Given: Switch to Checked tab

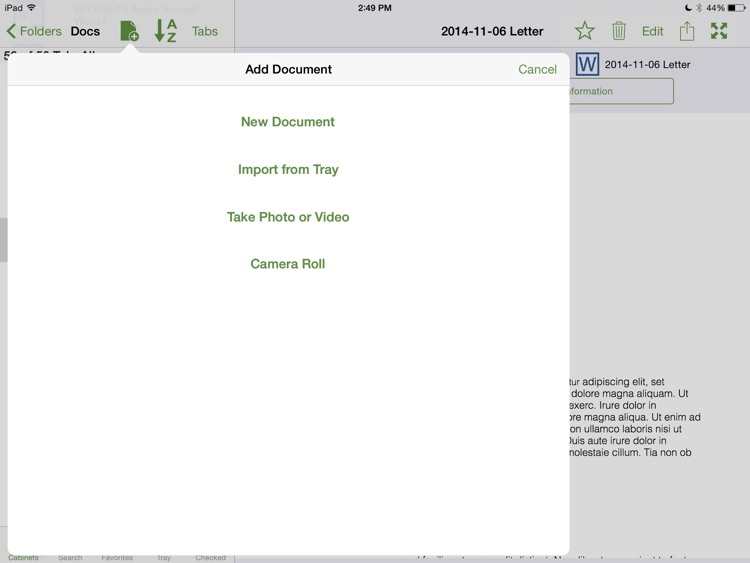Looking at the screenshot, I should [210, 558].
